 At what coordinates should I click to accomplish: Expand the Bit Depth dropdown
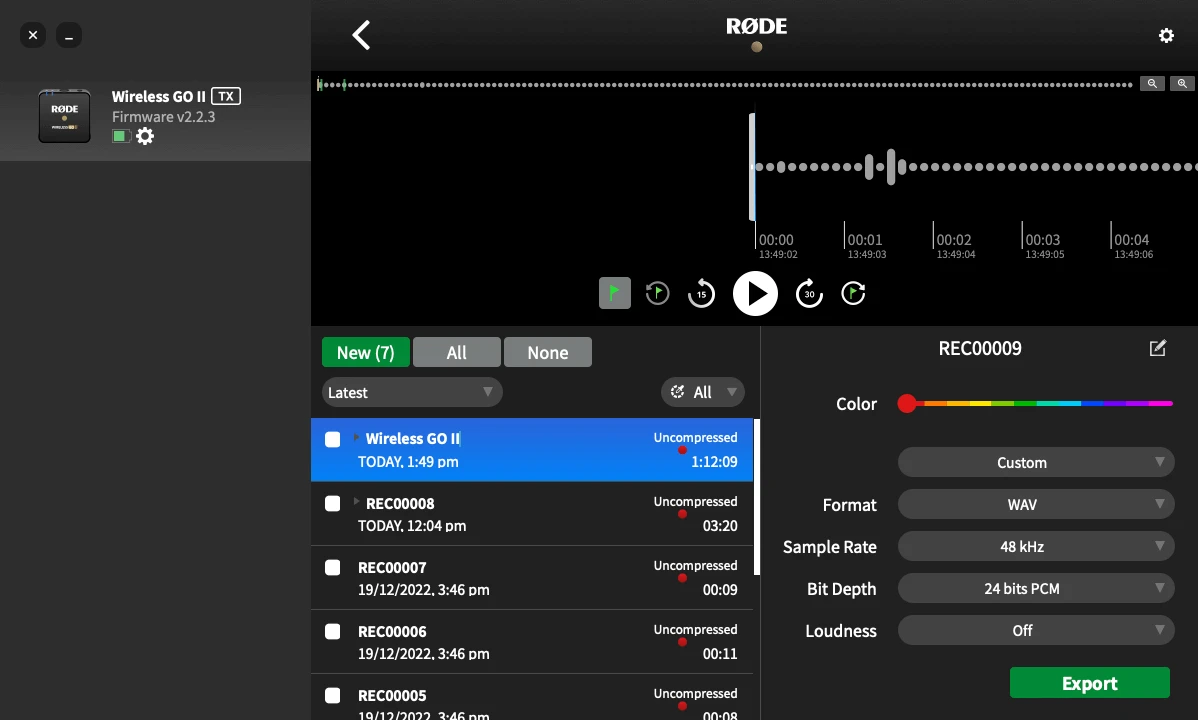(1035, 589)
